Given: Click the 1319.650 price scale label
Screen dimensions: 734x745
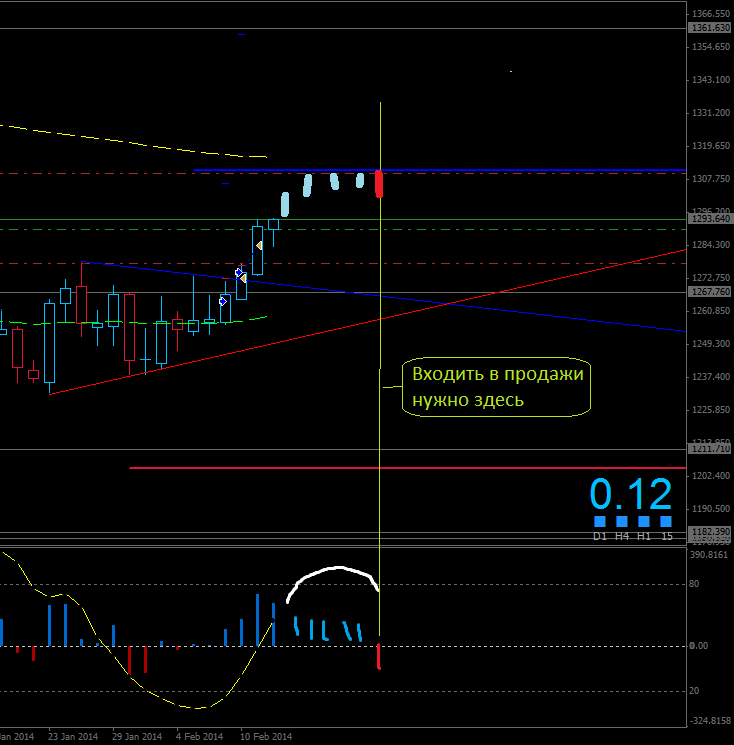Looking at the screenshot, I should [711, 146].
